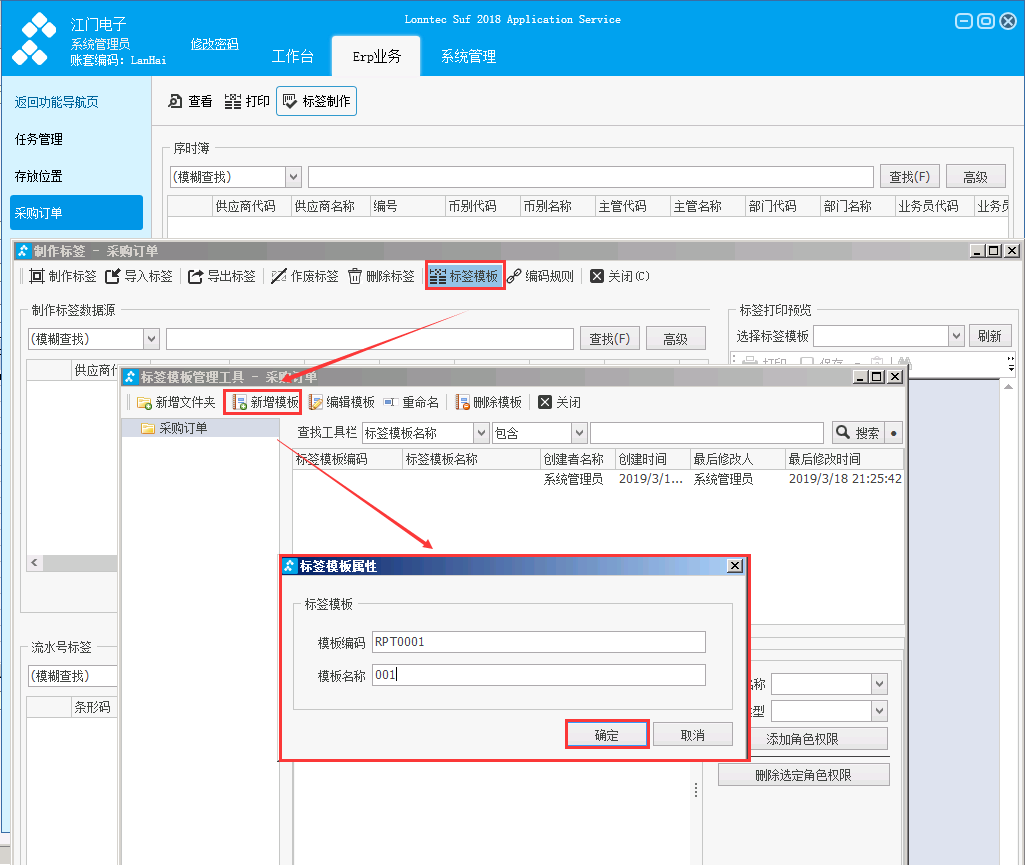Click 供应商名称 column header in 序时簿
This screenshot has height=865, width=1025.
[x=330, y=207]
